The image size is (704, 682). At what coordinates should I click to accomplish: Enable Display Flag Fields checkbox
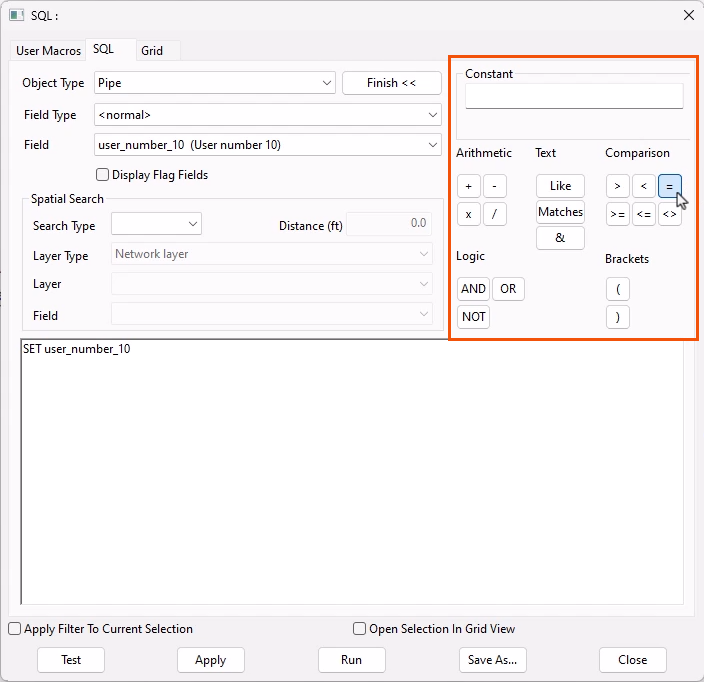coord(102,175)
